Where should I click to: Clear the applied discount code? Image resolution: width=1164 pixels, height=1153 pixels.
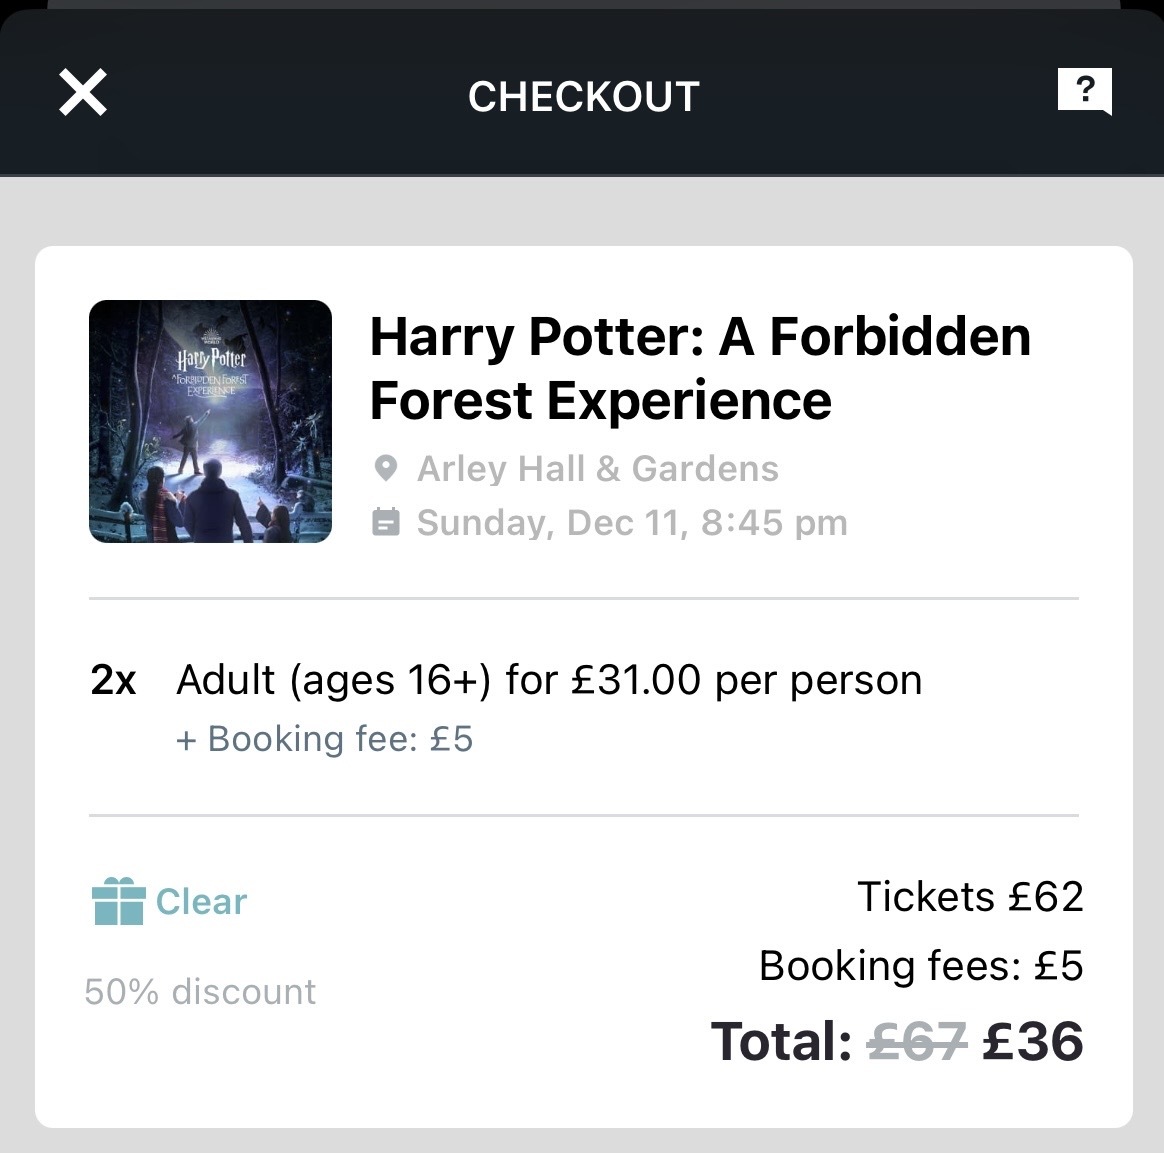(200, 901)
